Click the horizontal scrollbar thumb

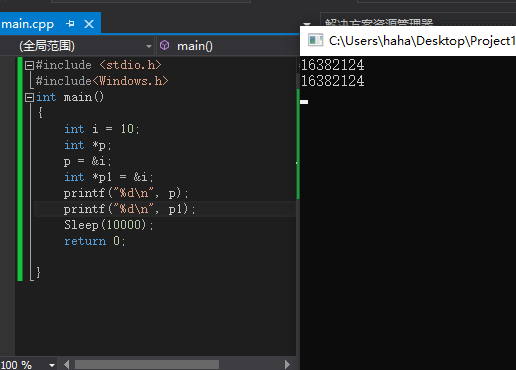[x=147, y=365]
